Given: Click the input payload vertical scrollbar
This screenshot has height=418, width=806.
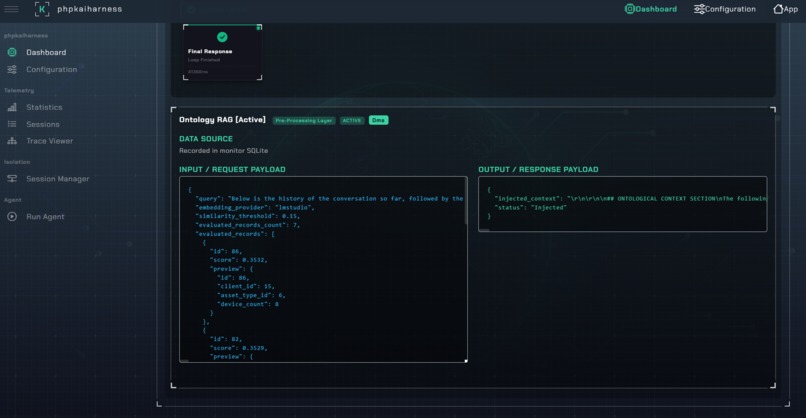Looking at the screenshot, I should pyautogui.click(x=466, y=202).
